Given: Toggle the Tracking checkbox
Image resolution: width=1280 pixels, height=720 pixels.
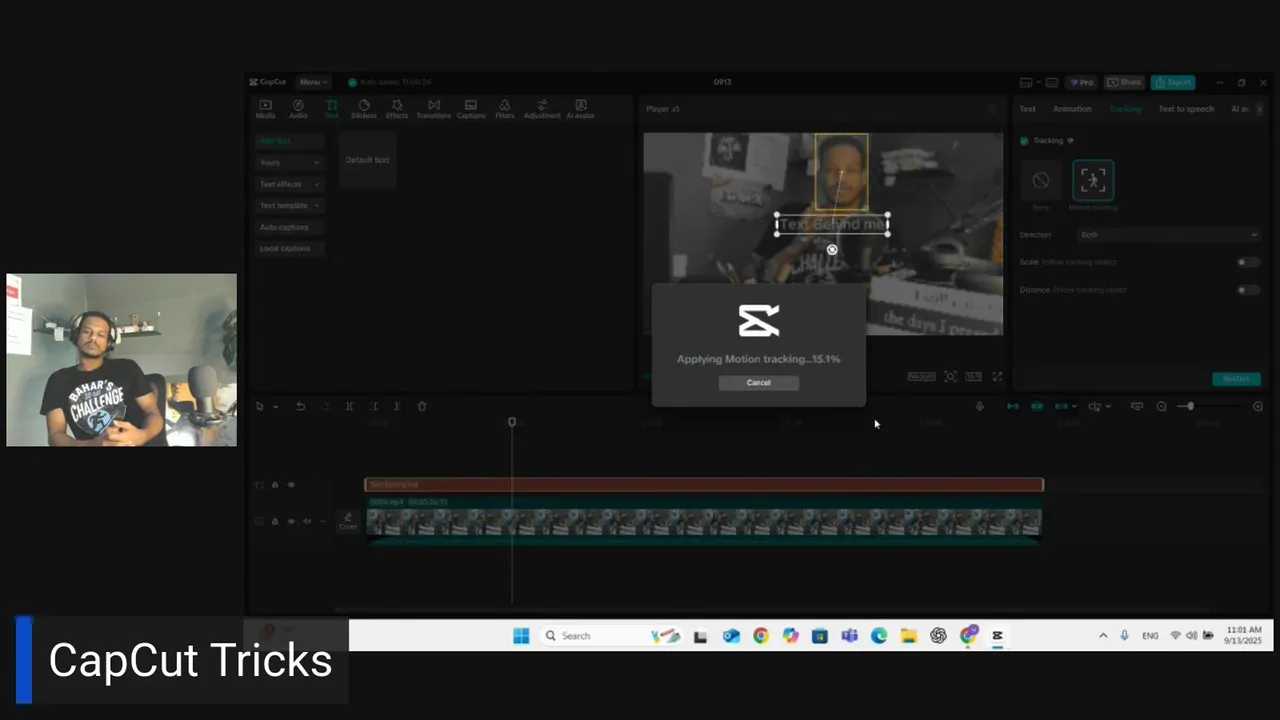Looking at the screenshot, I should 1024,141.
